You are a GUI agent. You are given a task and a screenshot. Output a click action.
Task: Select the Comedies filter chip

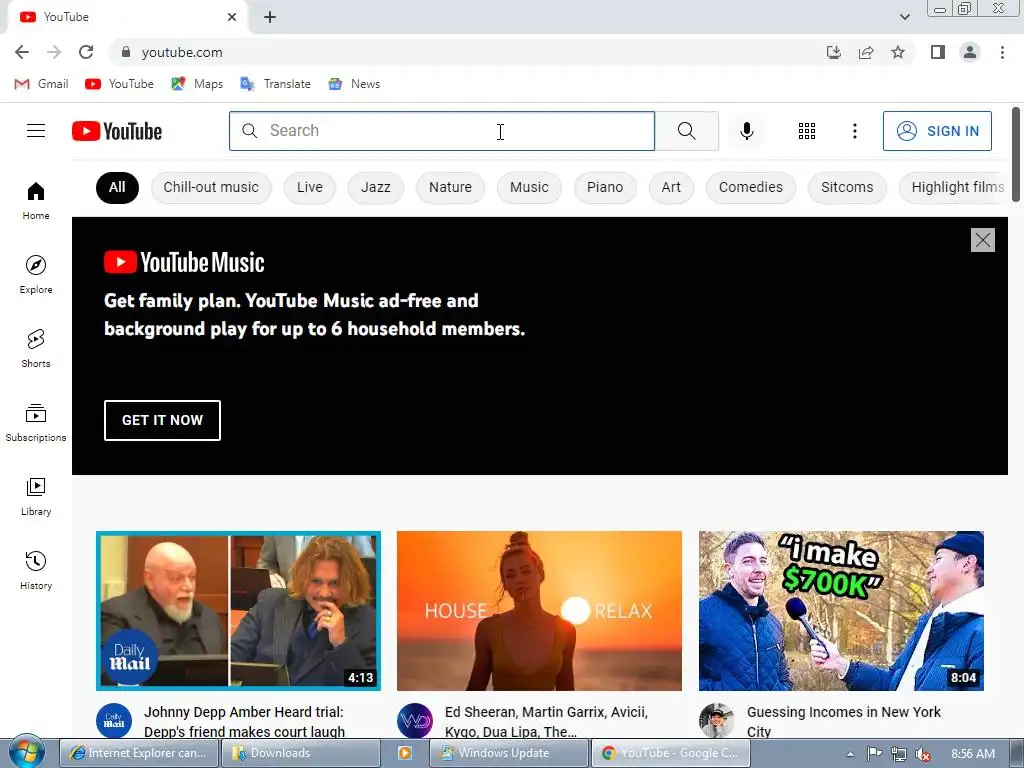click(x=750, y=187)
